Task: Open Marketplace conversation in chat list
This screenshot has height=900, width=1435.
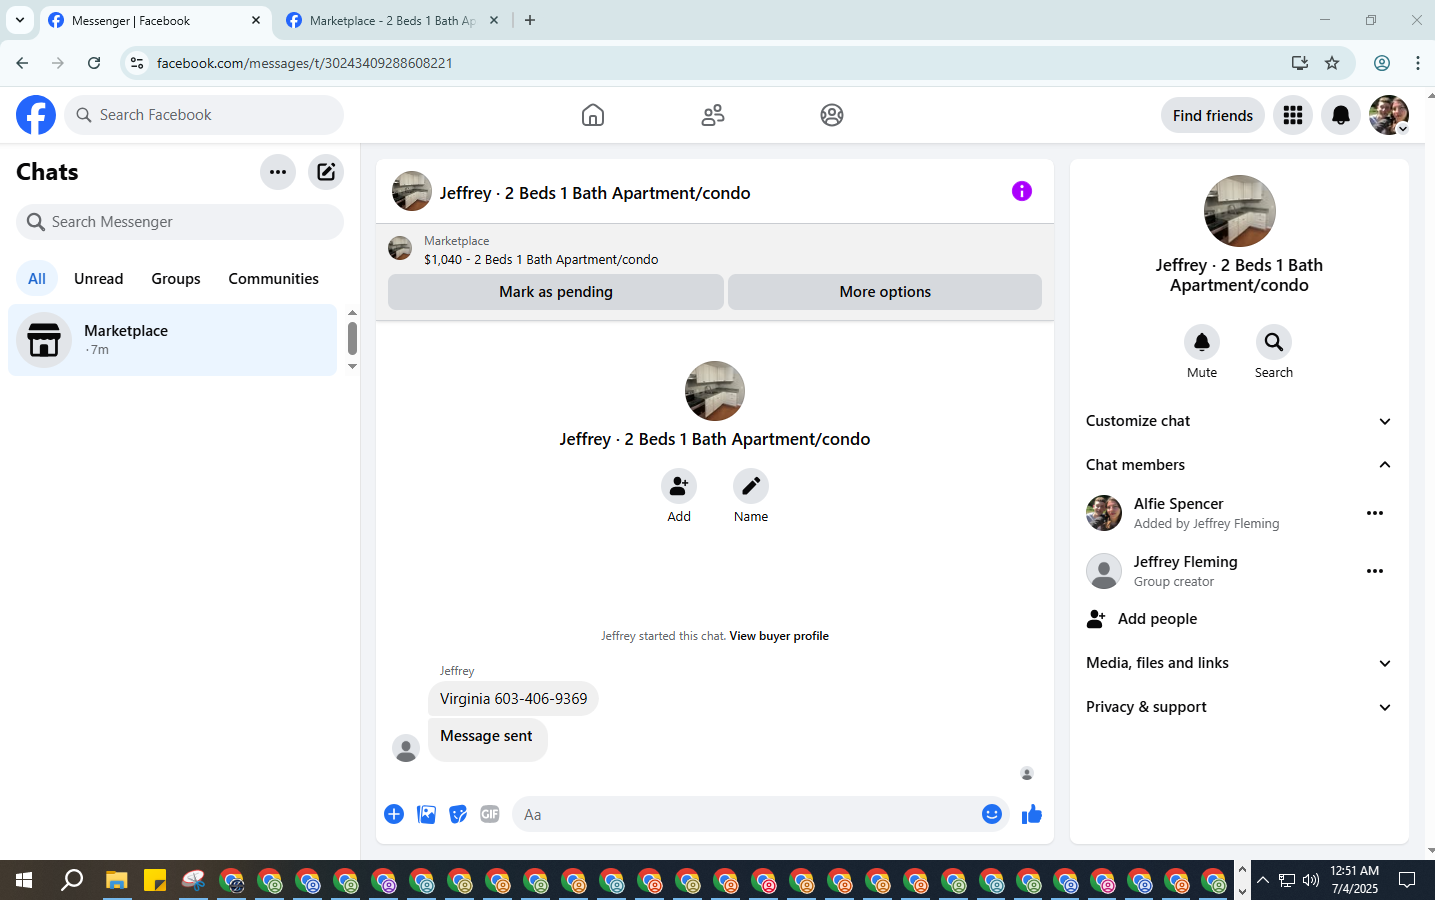Action: [x=173, y=340]
